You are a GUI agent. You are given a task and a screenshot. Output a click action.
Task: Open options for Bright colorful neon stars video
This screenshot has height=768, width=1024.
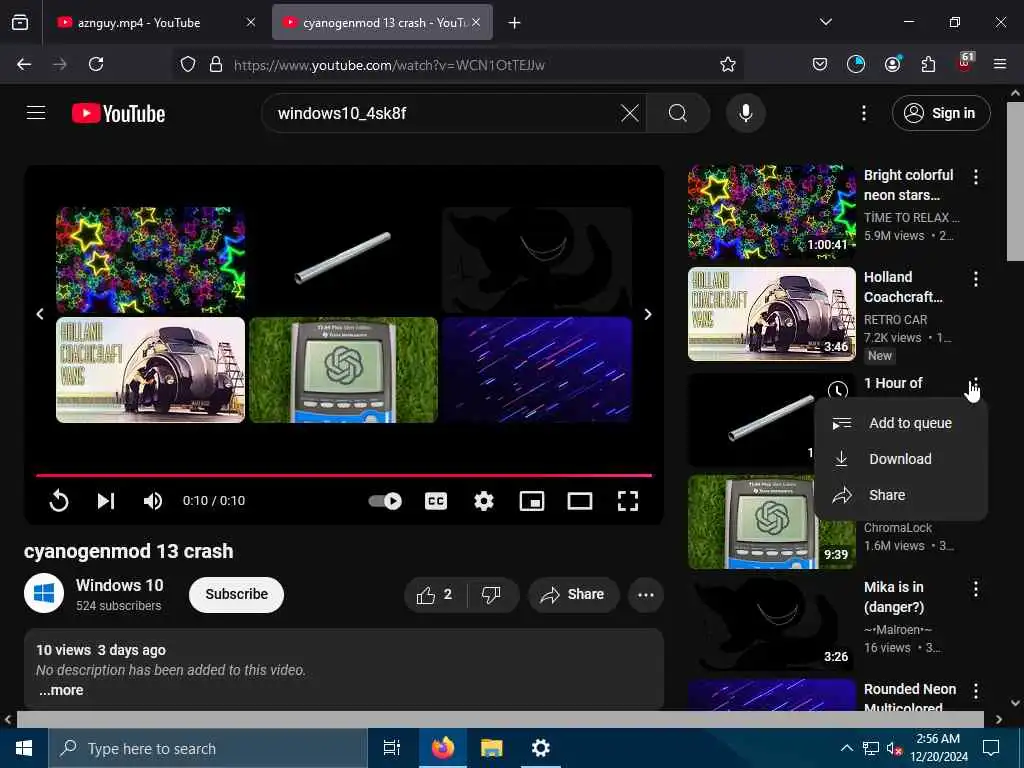click(976, 176)
